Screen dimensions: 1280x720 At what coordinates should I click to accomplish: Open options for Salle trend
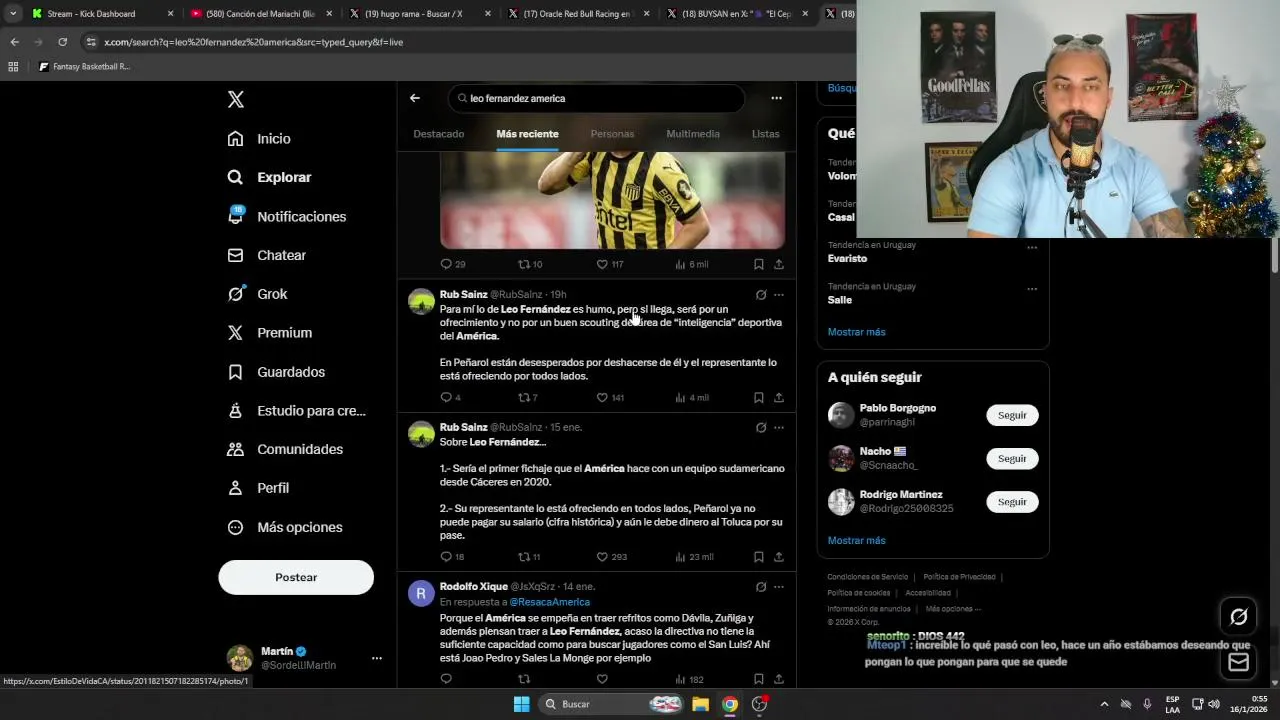(x=1032, y=289)
